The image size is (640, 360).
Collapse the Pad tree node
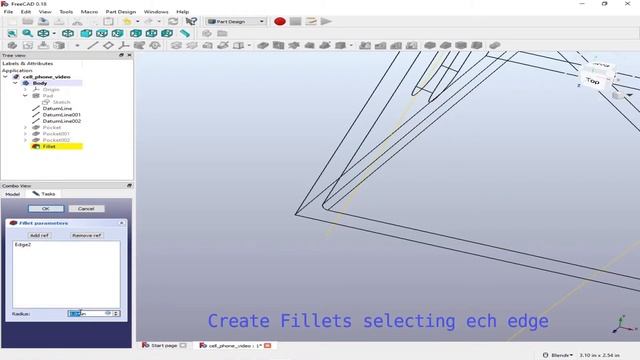(25, 96)
